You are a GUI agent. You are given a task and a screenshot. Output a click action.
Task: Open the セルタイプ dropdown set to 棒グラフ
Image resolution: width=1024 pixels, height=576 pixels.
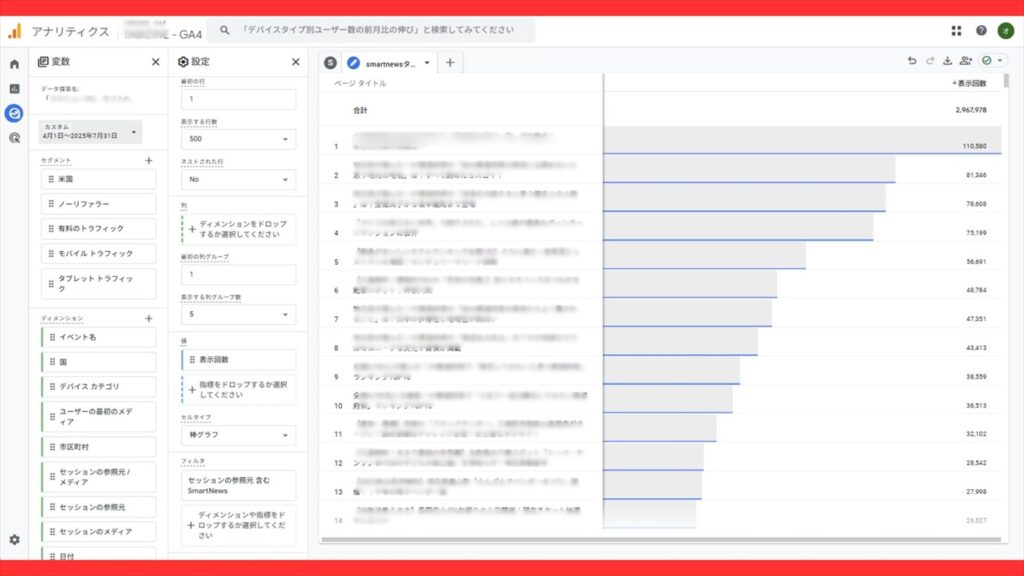(238, 435)
